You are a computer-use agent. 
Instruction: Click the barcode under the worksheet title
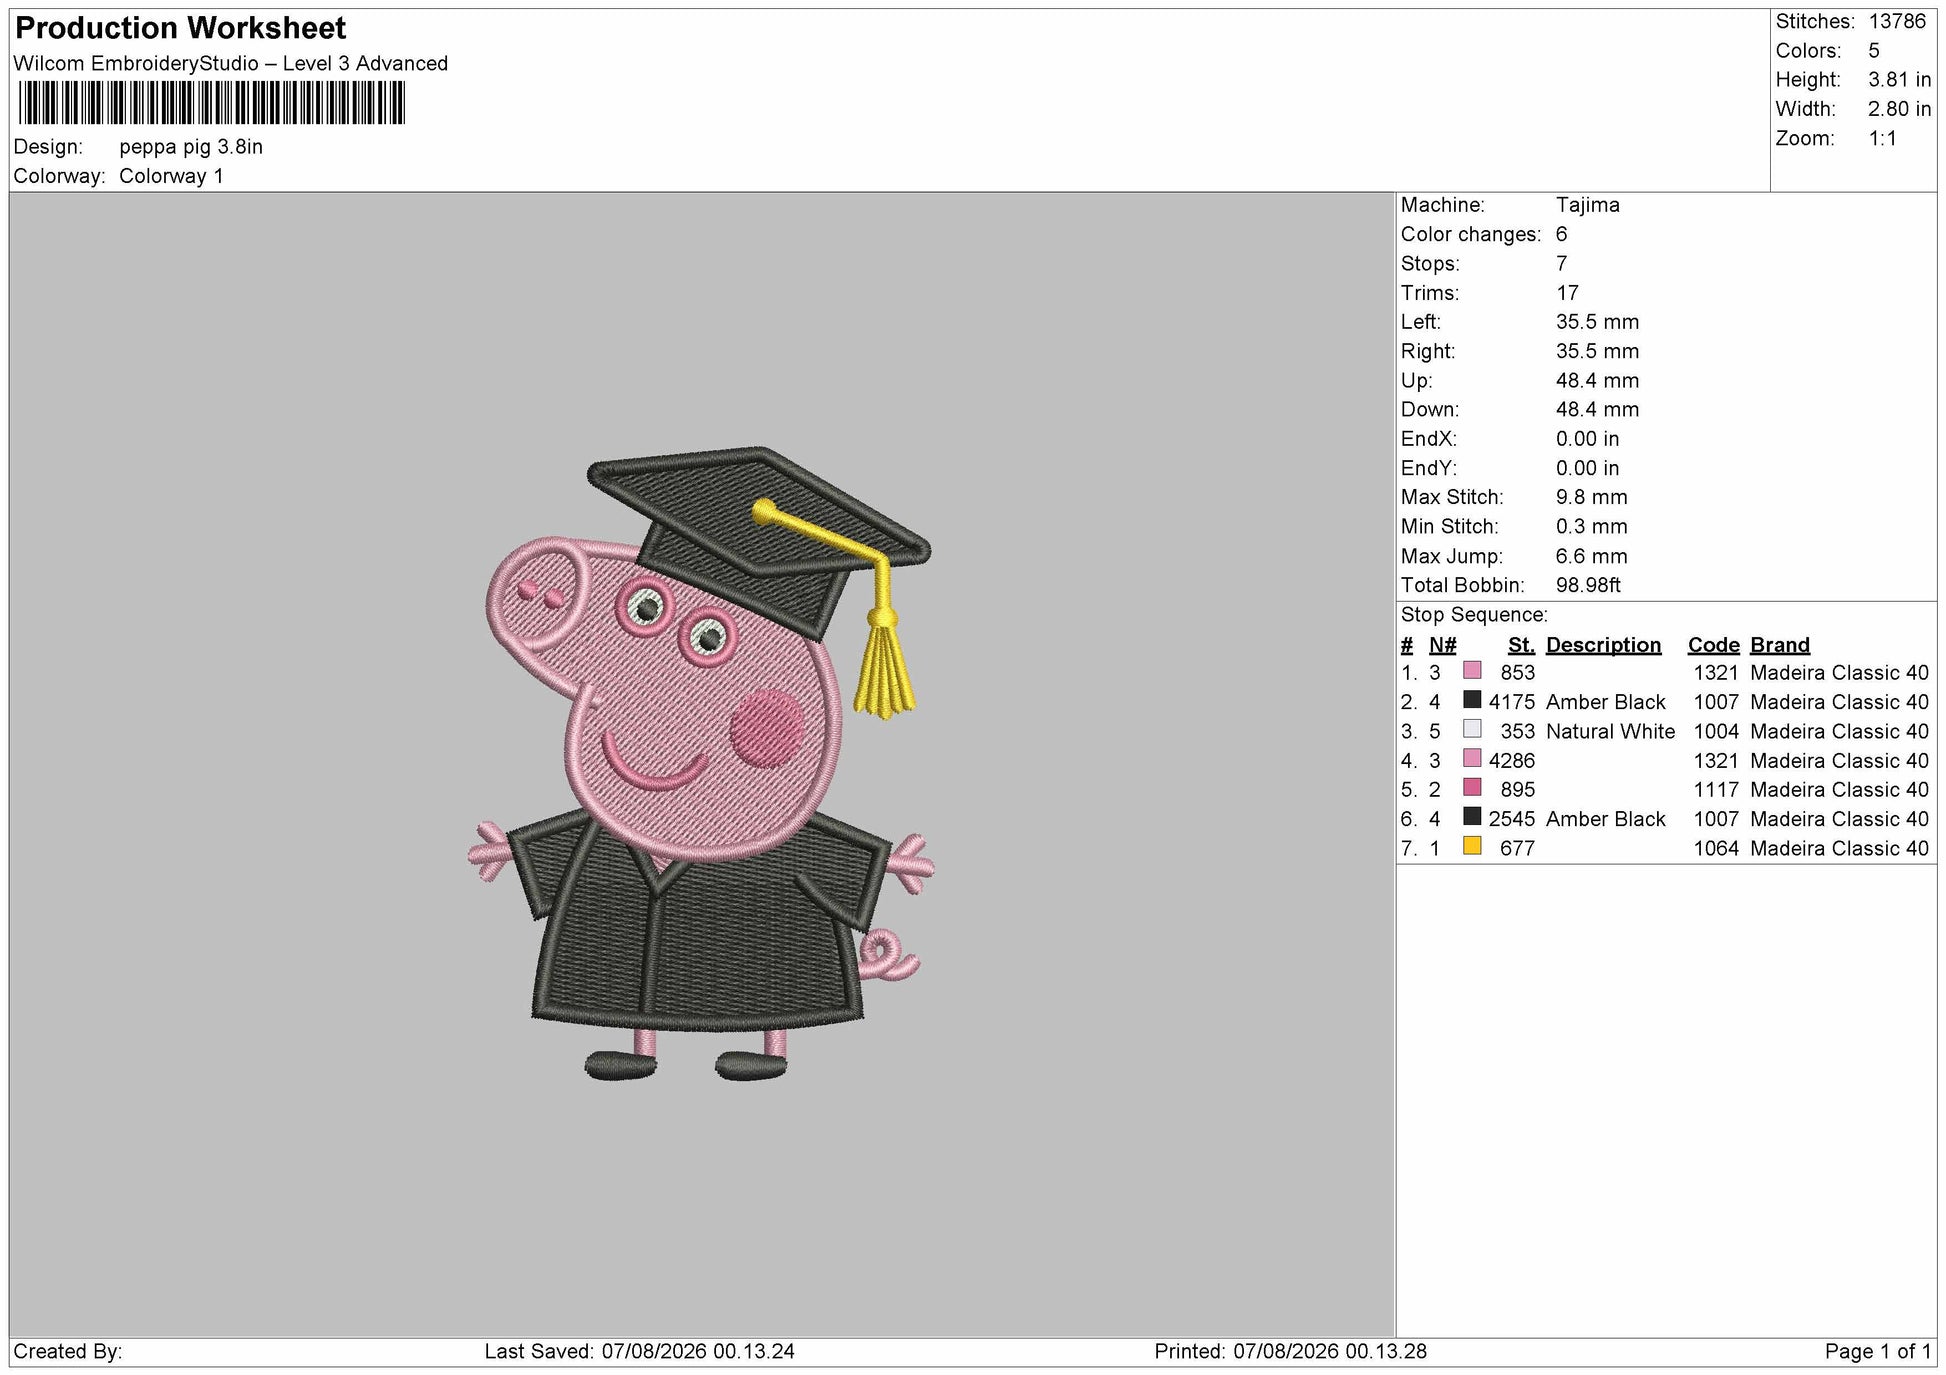tap(212, 103)
